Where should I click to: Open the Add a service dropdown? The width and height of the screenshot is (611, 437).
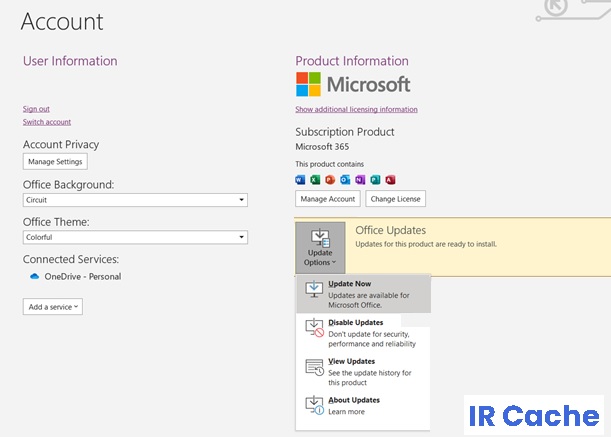(53, 307)
